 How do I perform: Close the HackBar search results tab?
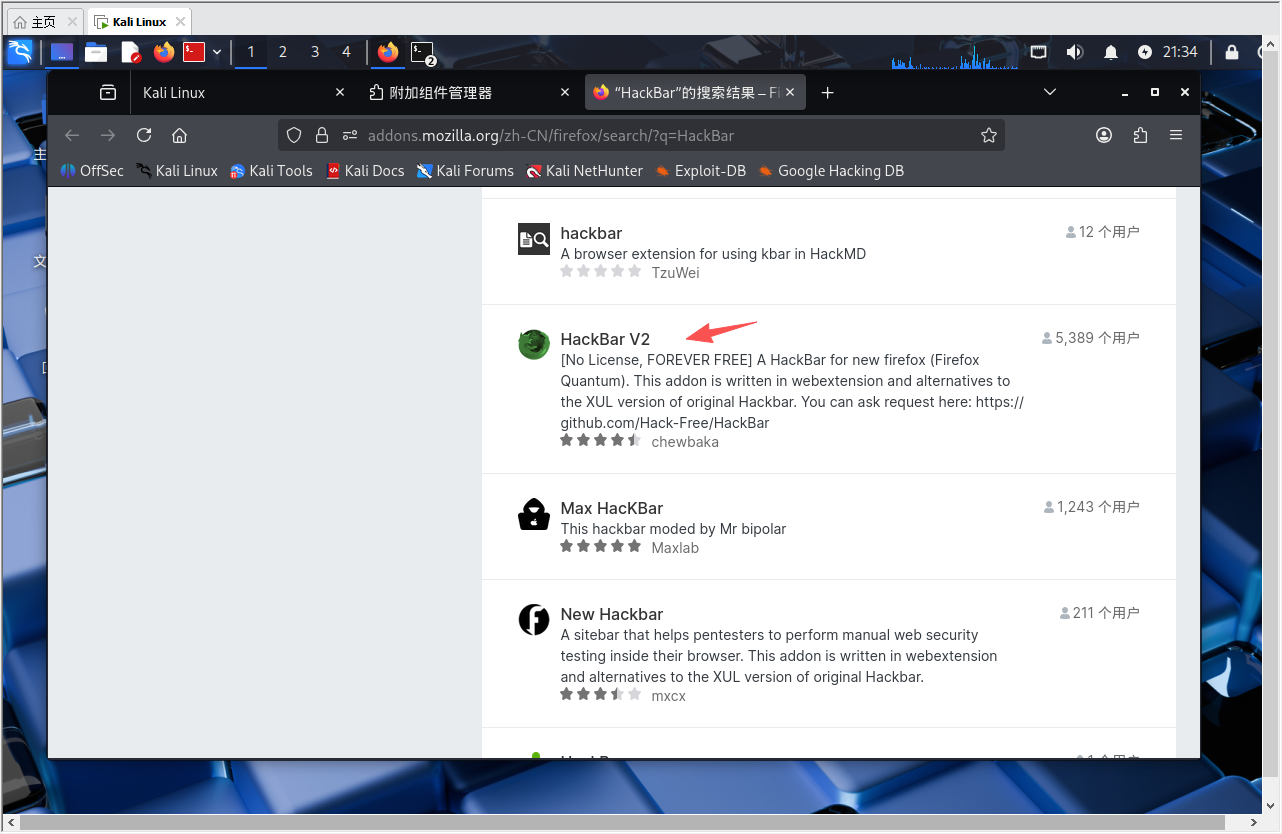coord(792,92)
